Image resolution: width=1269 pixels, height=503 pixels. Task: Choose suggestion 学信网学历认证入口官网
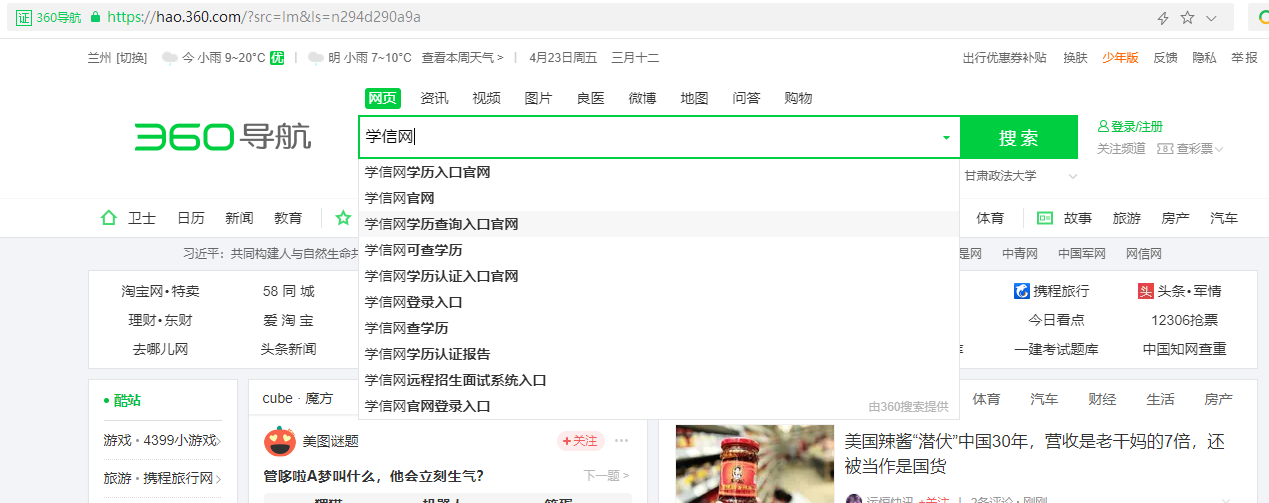point(659,276)
